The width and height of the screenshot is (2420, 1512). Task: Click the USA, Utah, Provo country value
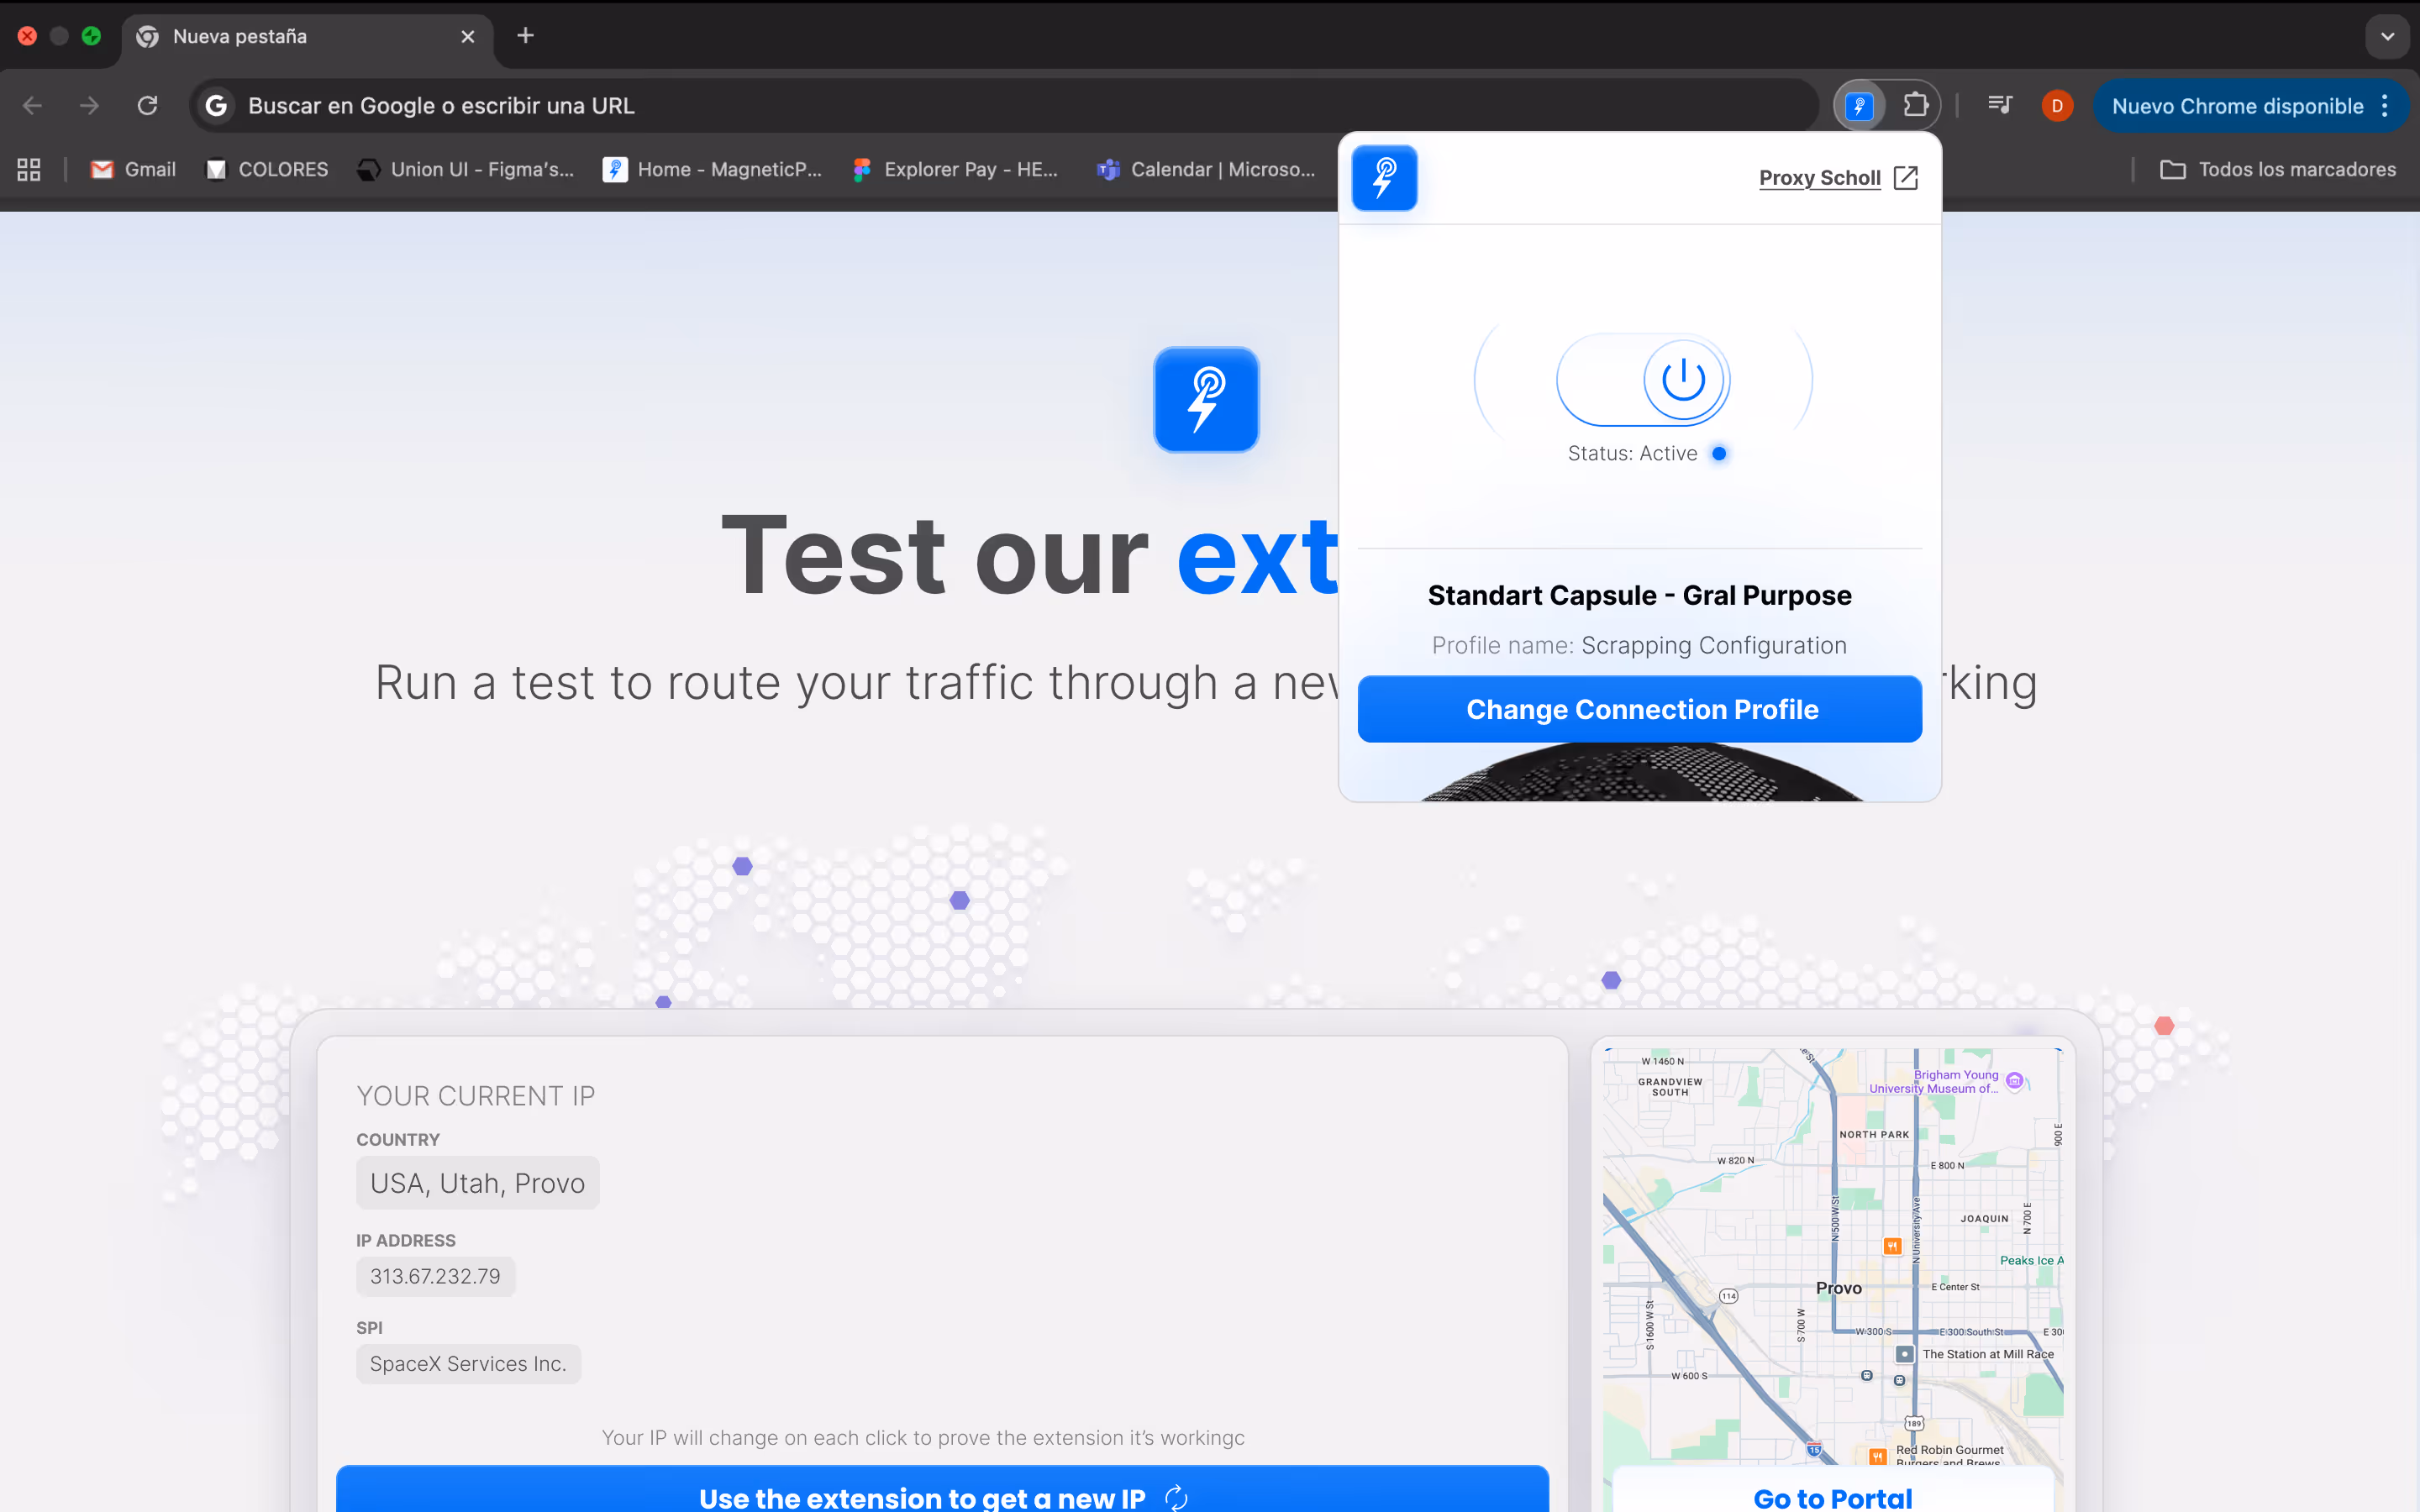pyautogui.click(x=477, y=1183)
